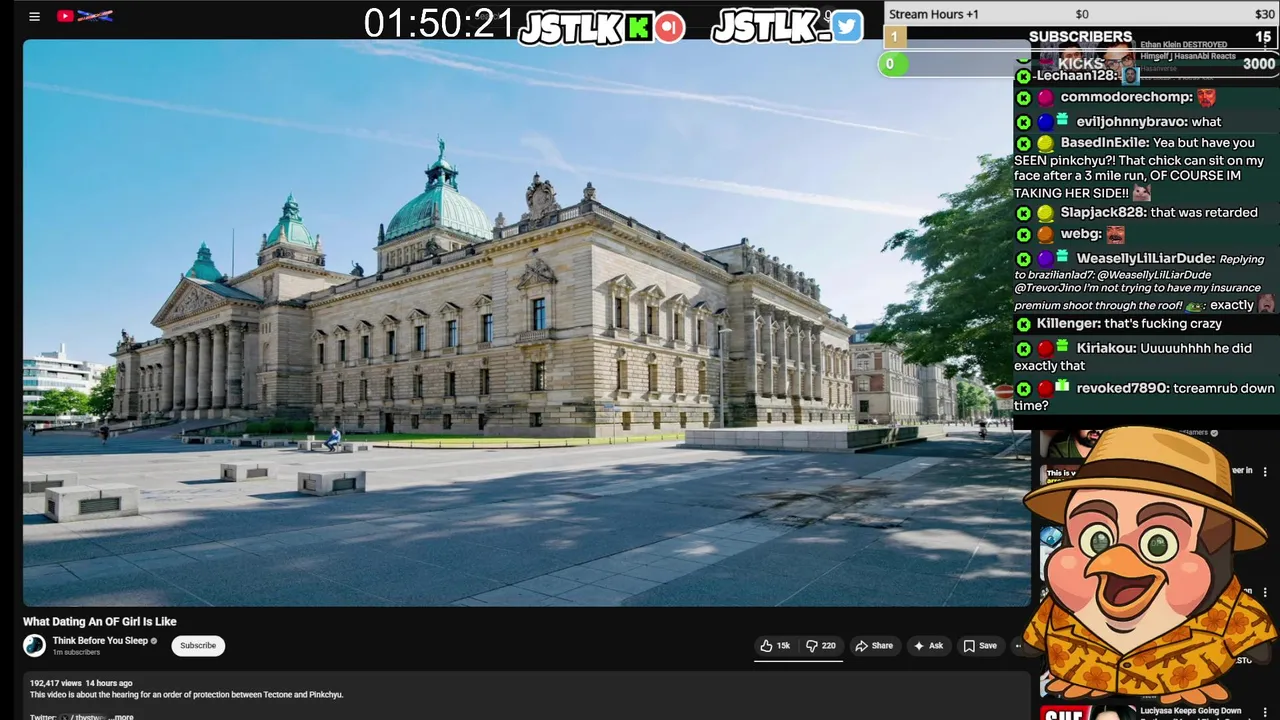The width and height of the screenshot is (1280, 720).
Task: Open the more actions ellipsis beside Save
Action: click(1019, 646)
